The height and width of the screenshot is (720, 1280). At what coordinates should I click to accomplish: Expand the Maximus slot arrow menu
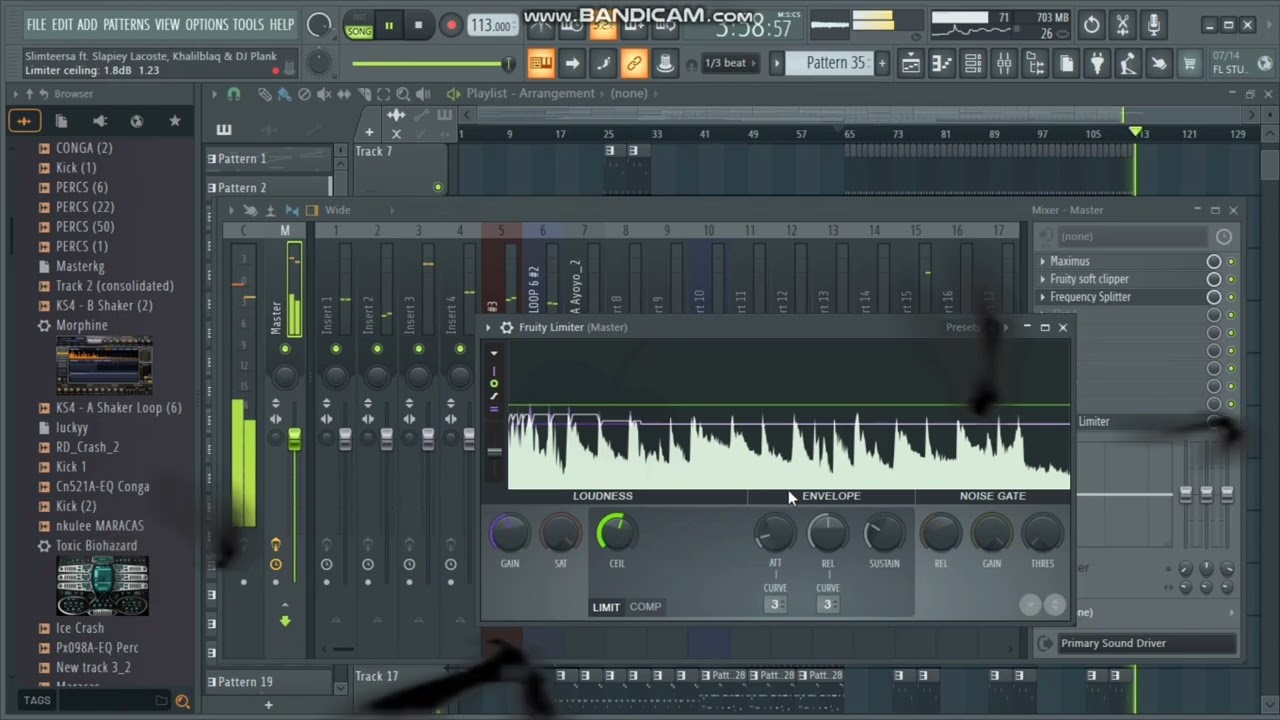tap(1043, 261)
